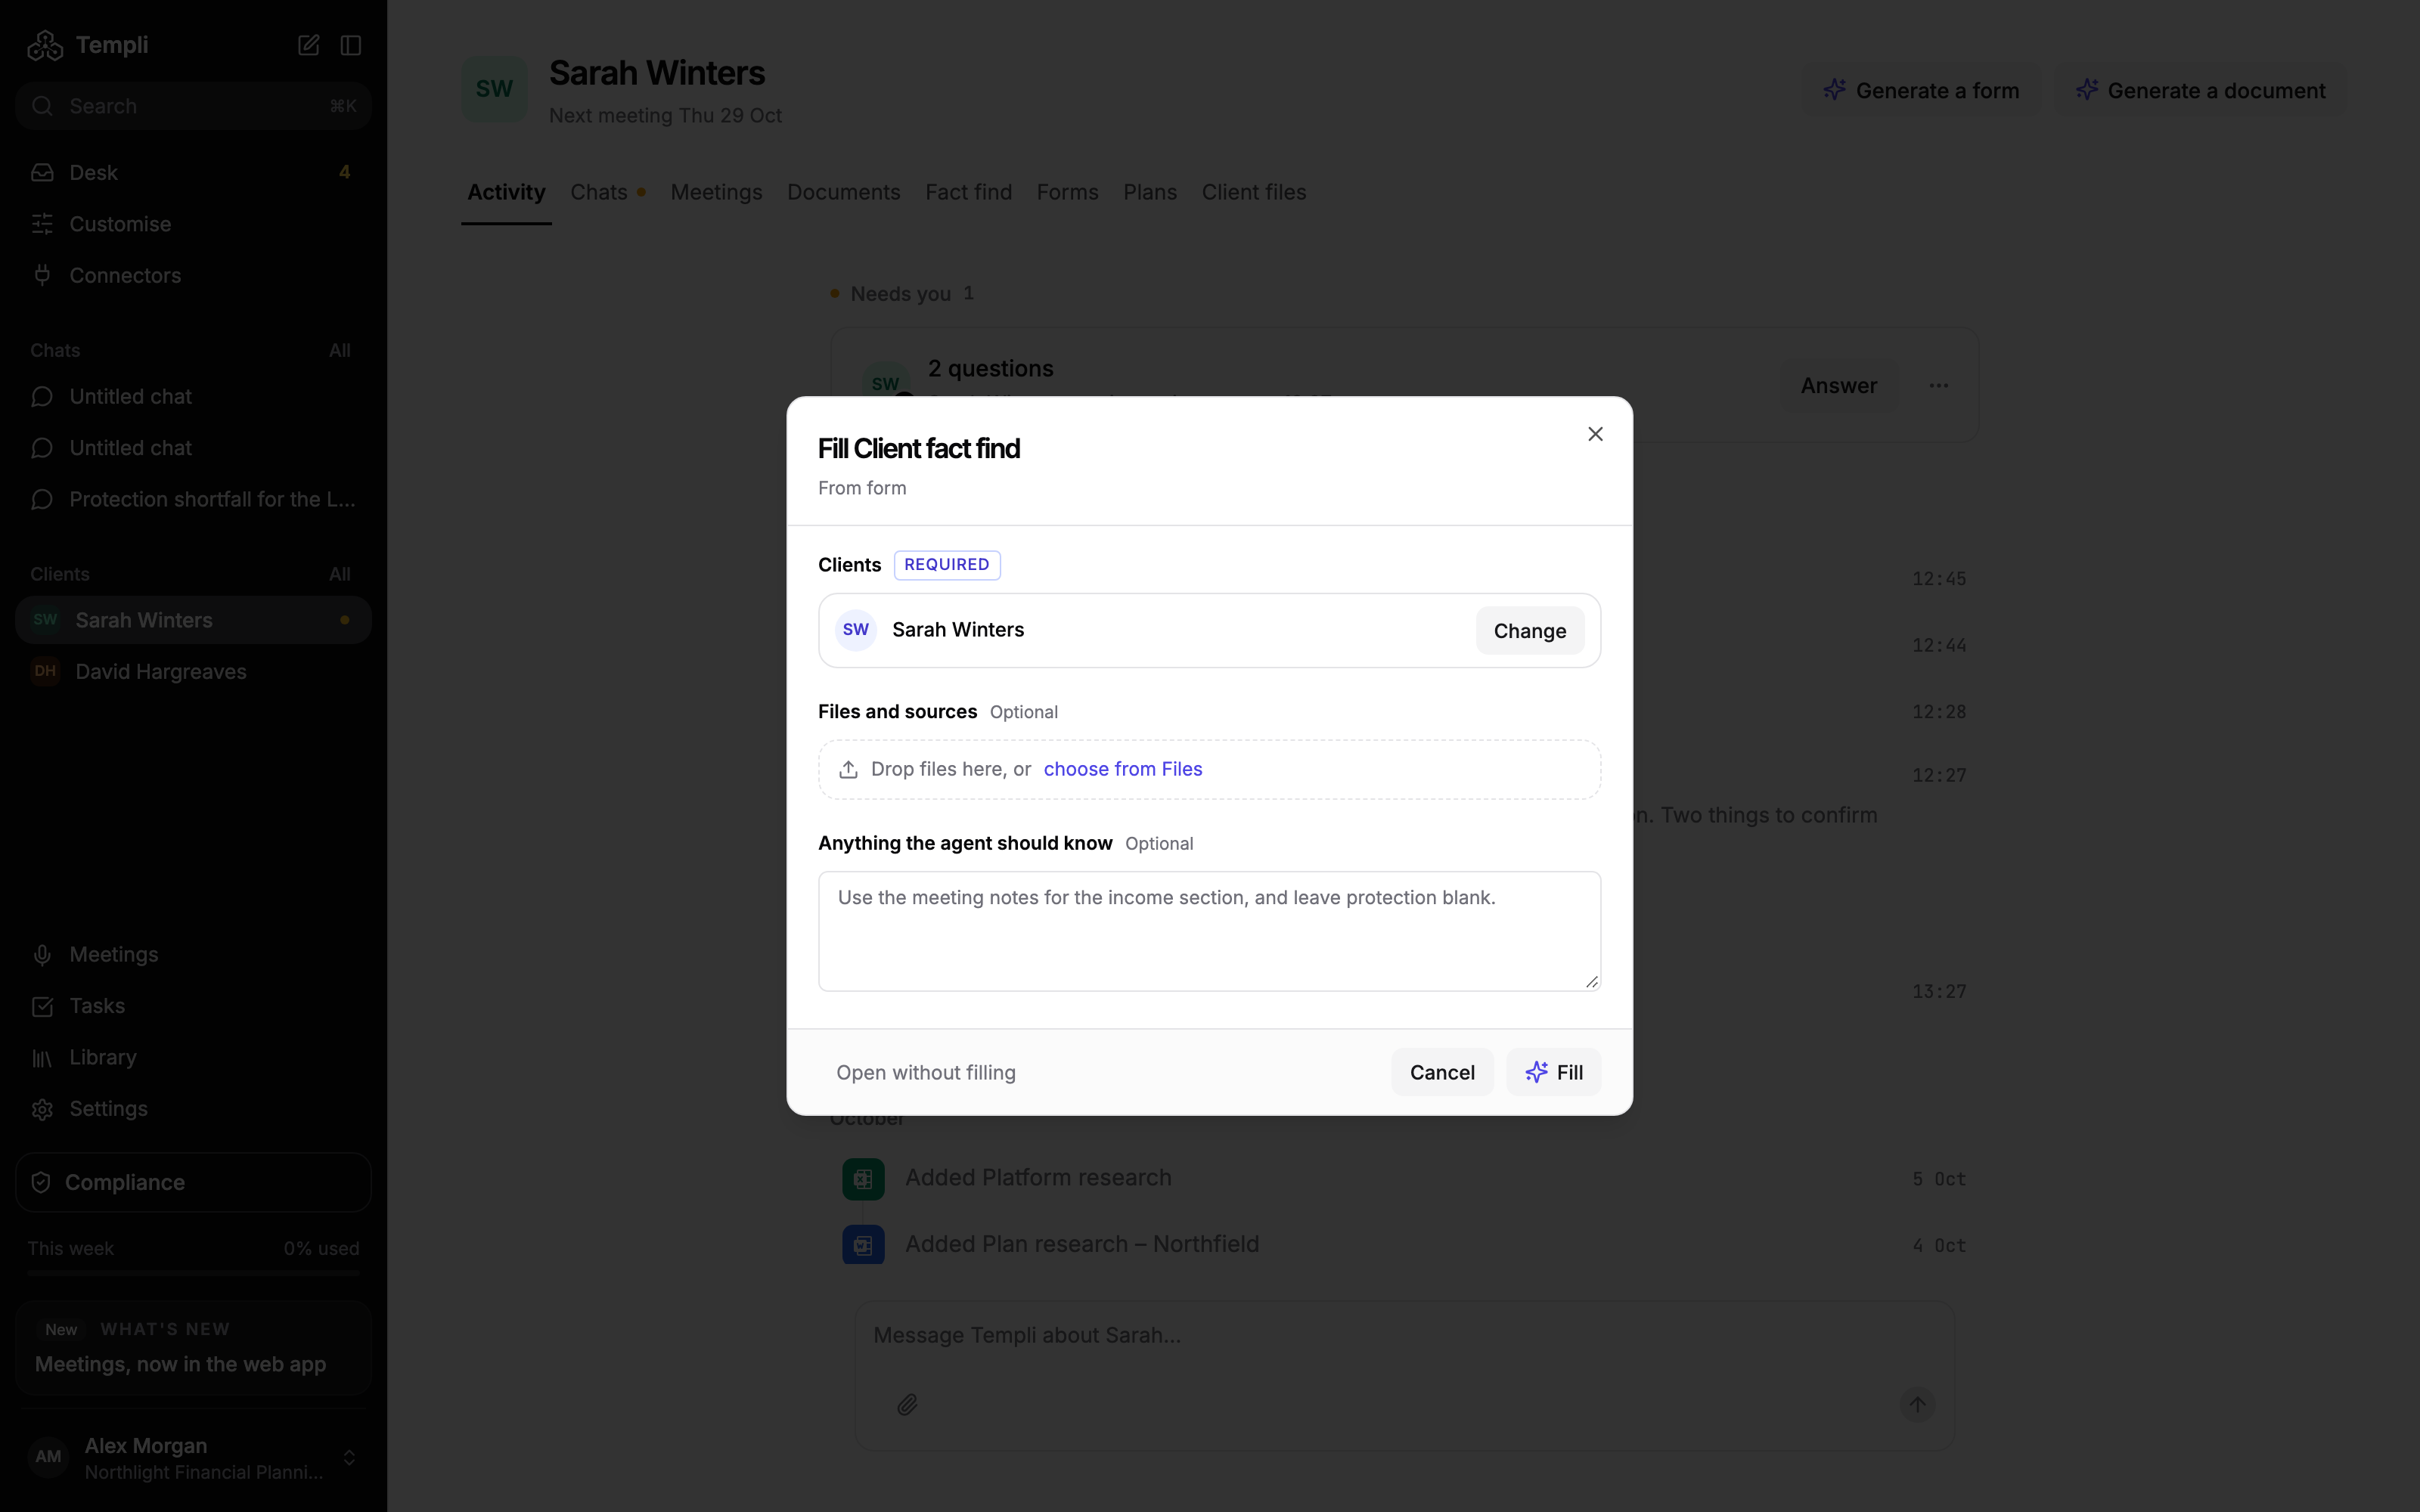Close the Fill Client fact find dialog

(x=1595, y=434)
